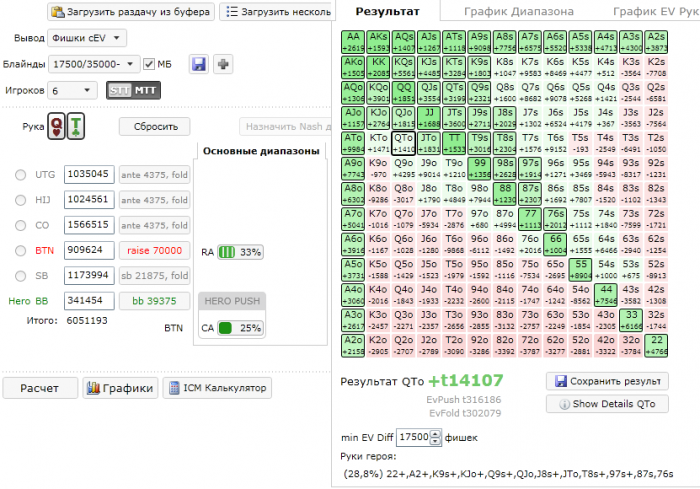
Task: Open the Игроков count dropdown
Action: (x=72, y=91)
